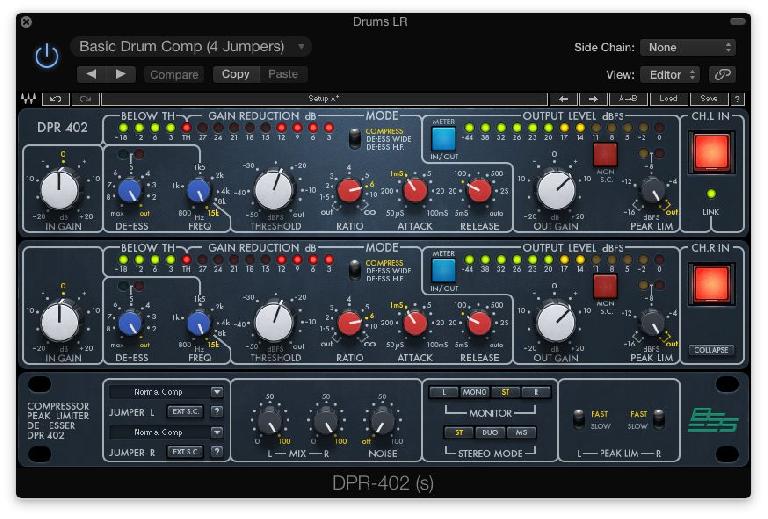Click the channel L RELEASE red knob
This screenshot has width=768, height=519.
480,191
